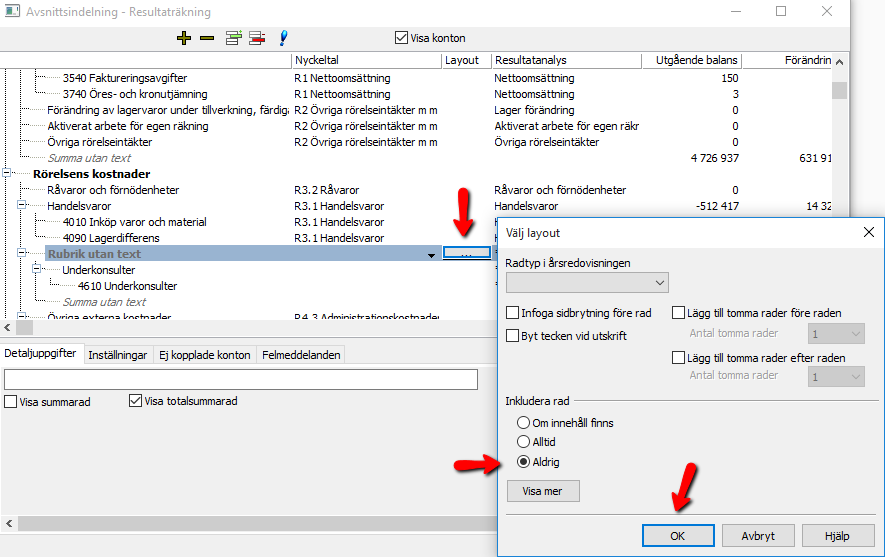Open the Rubrik utan text row dropdown arrow
Viewport: 885px width, 557px height.
click(431, 255)
